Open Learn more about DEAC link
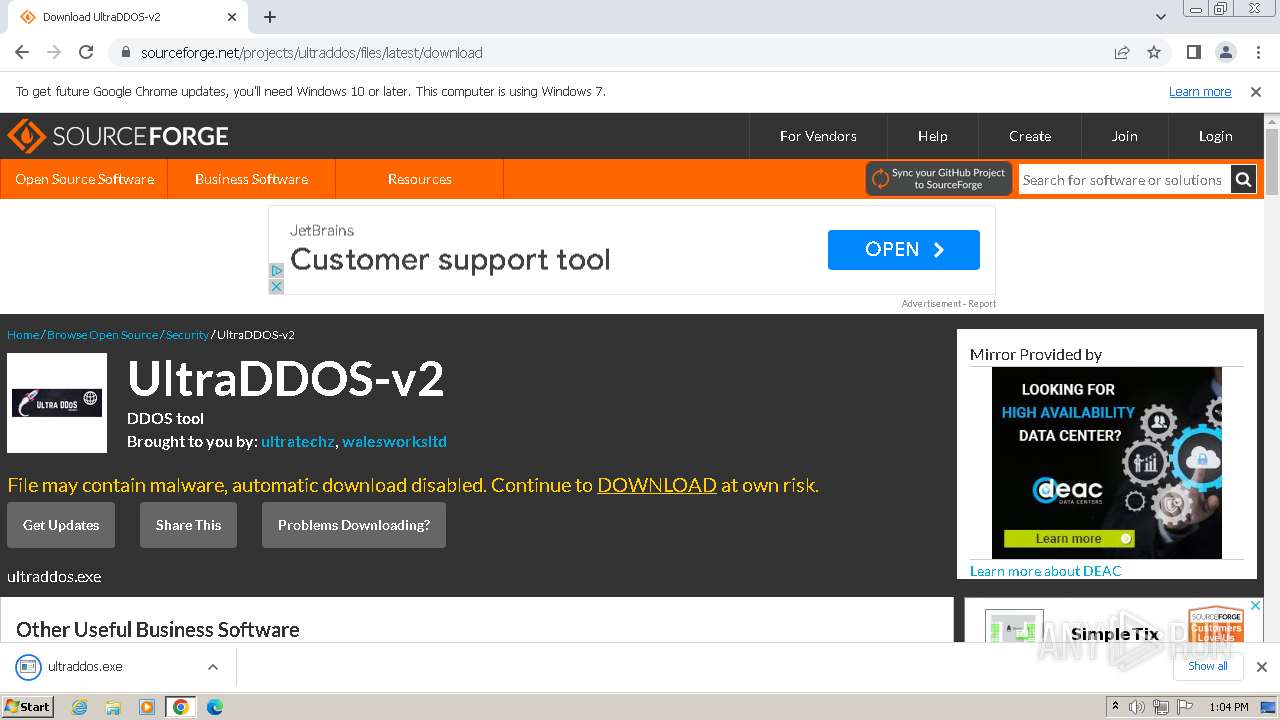 (1045, 571)
